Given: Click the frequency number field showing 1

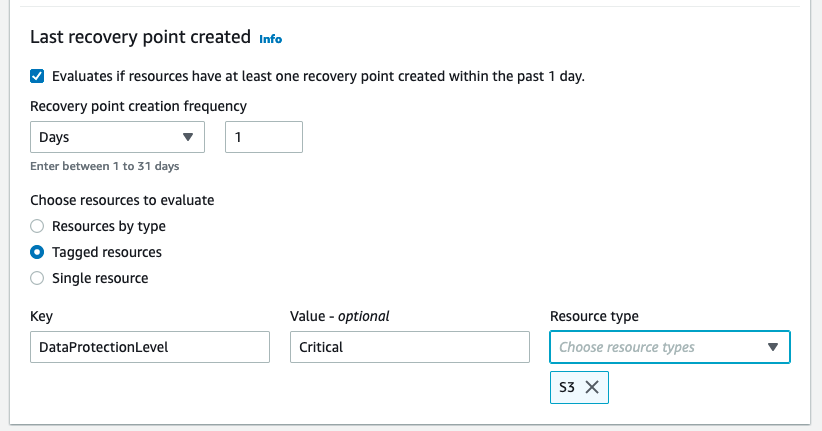Looking at the screenshot, I should click(264, 138).
